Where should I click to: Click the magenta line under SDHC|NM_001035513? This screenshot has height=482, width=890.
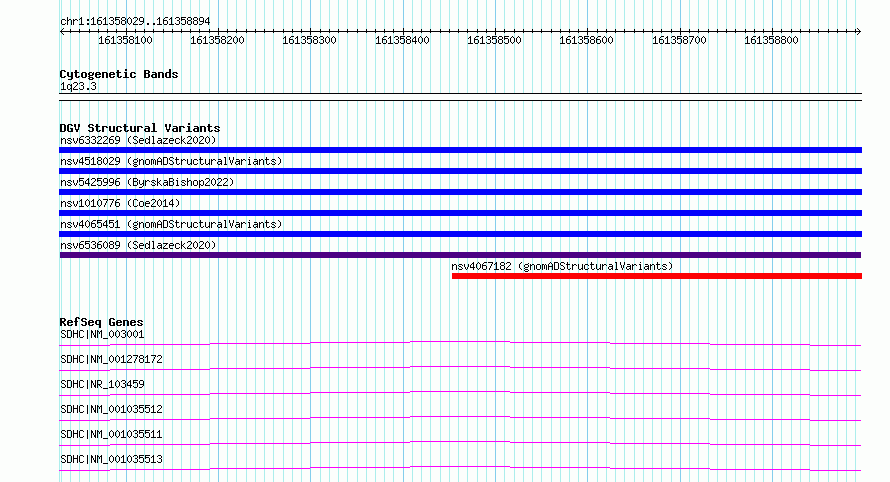pyautogui.click(x=460, y=468)
